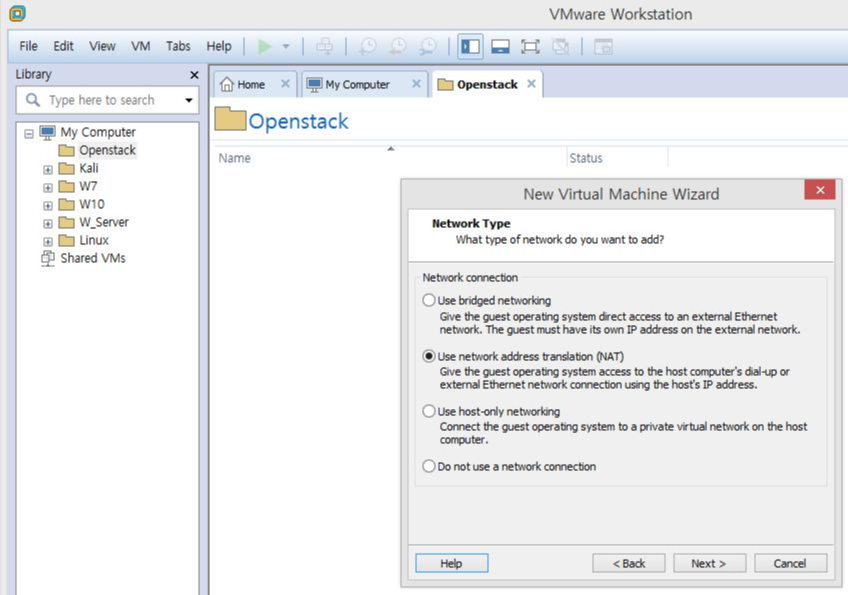
Task: Sort by the Status column header
Action: pyautogui.click(x=617, y=158)
